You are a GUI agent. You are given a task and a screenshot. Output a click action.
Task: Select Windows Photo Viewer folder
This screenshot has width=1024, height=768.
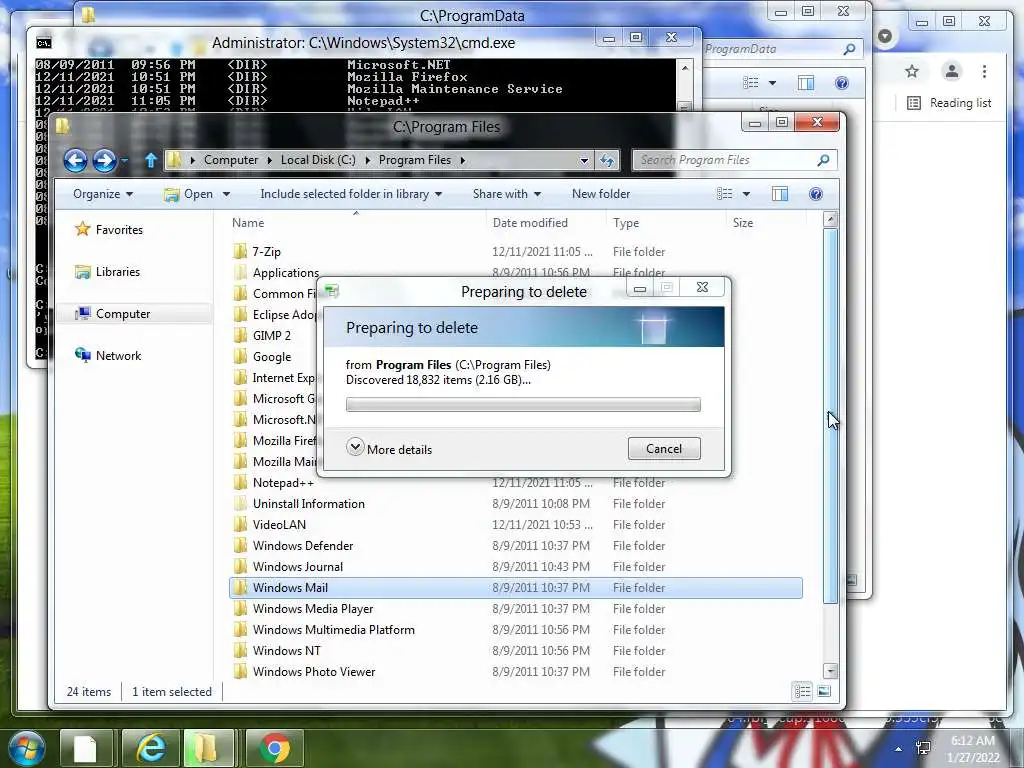coord(515,671)
